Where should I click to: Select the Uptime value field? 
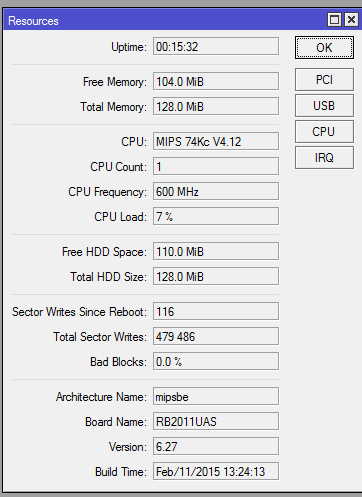(216, 46)
